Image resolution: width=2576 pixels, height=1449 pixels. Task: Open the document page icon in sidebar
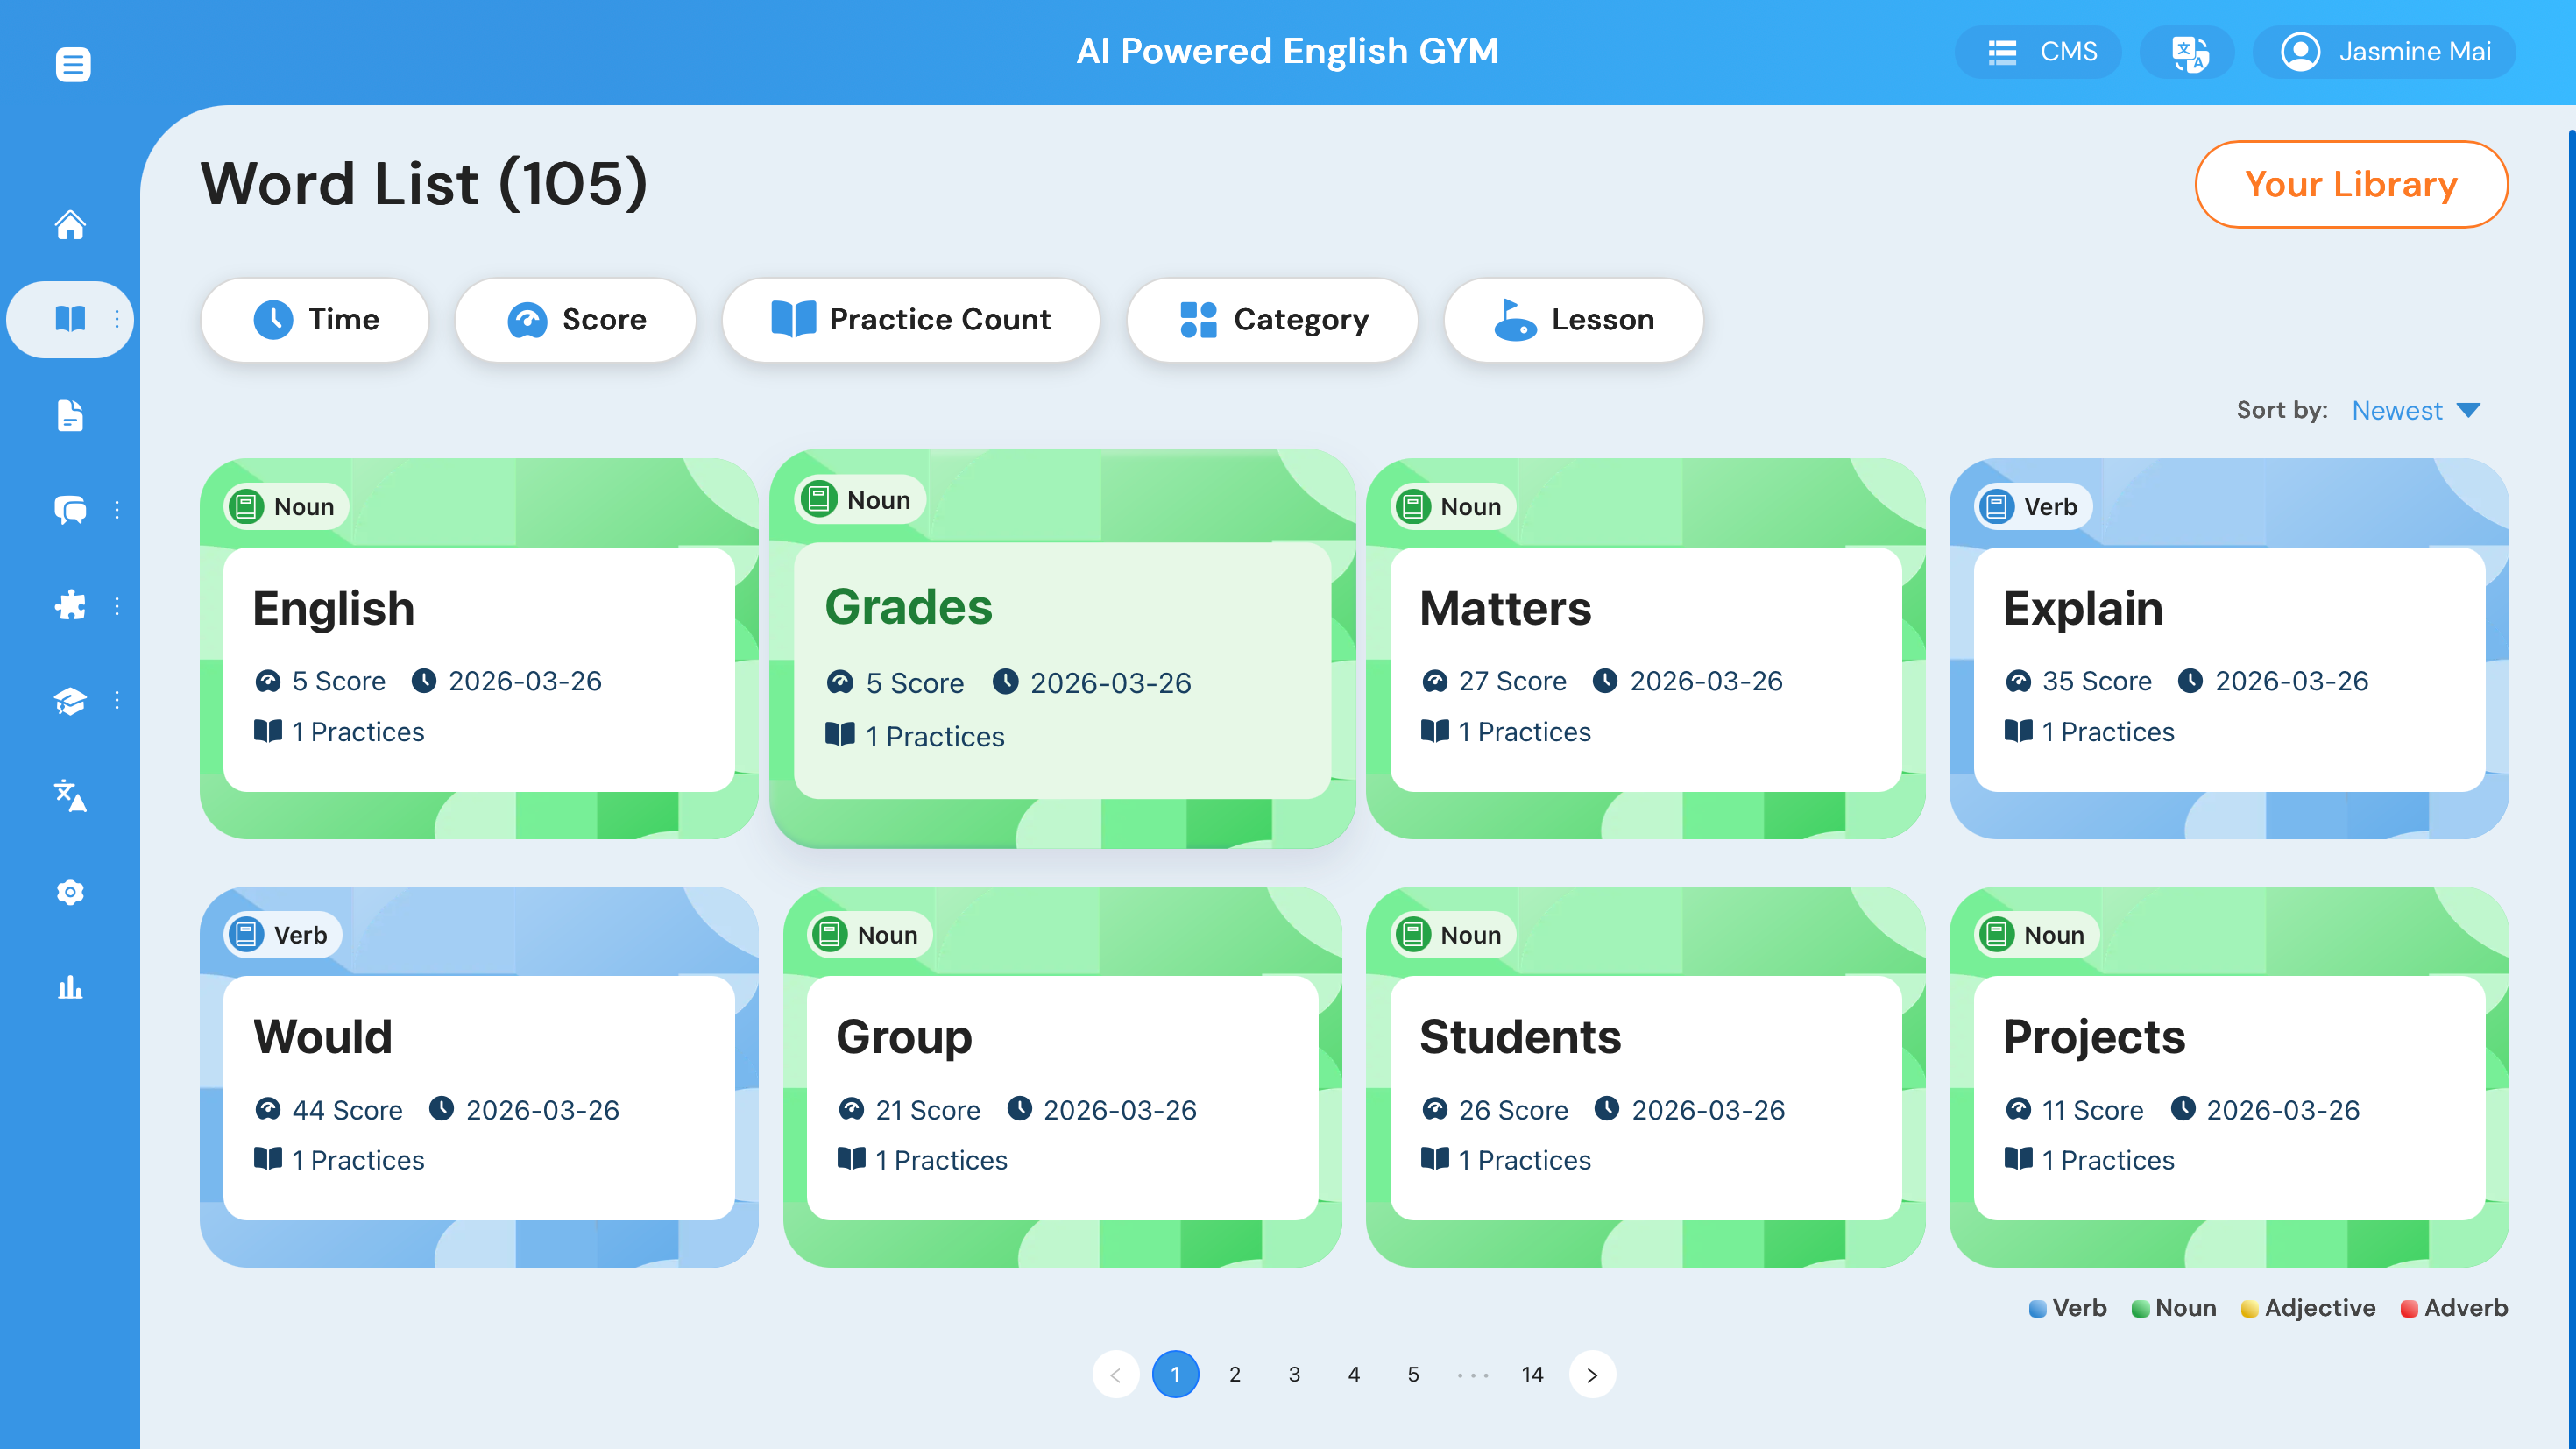click(x=70, y=415)
